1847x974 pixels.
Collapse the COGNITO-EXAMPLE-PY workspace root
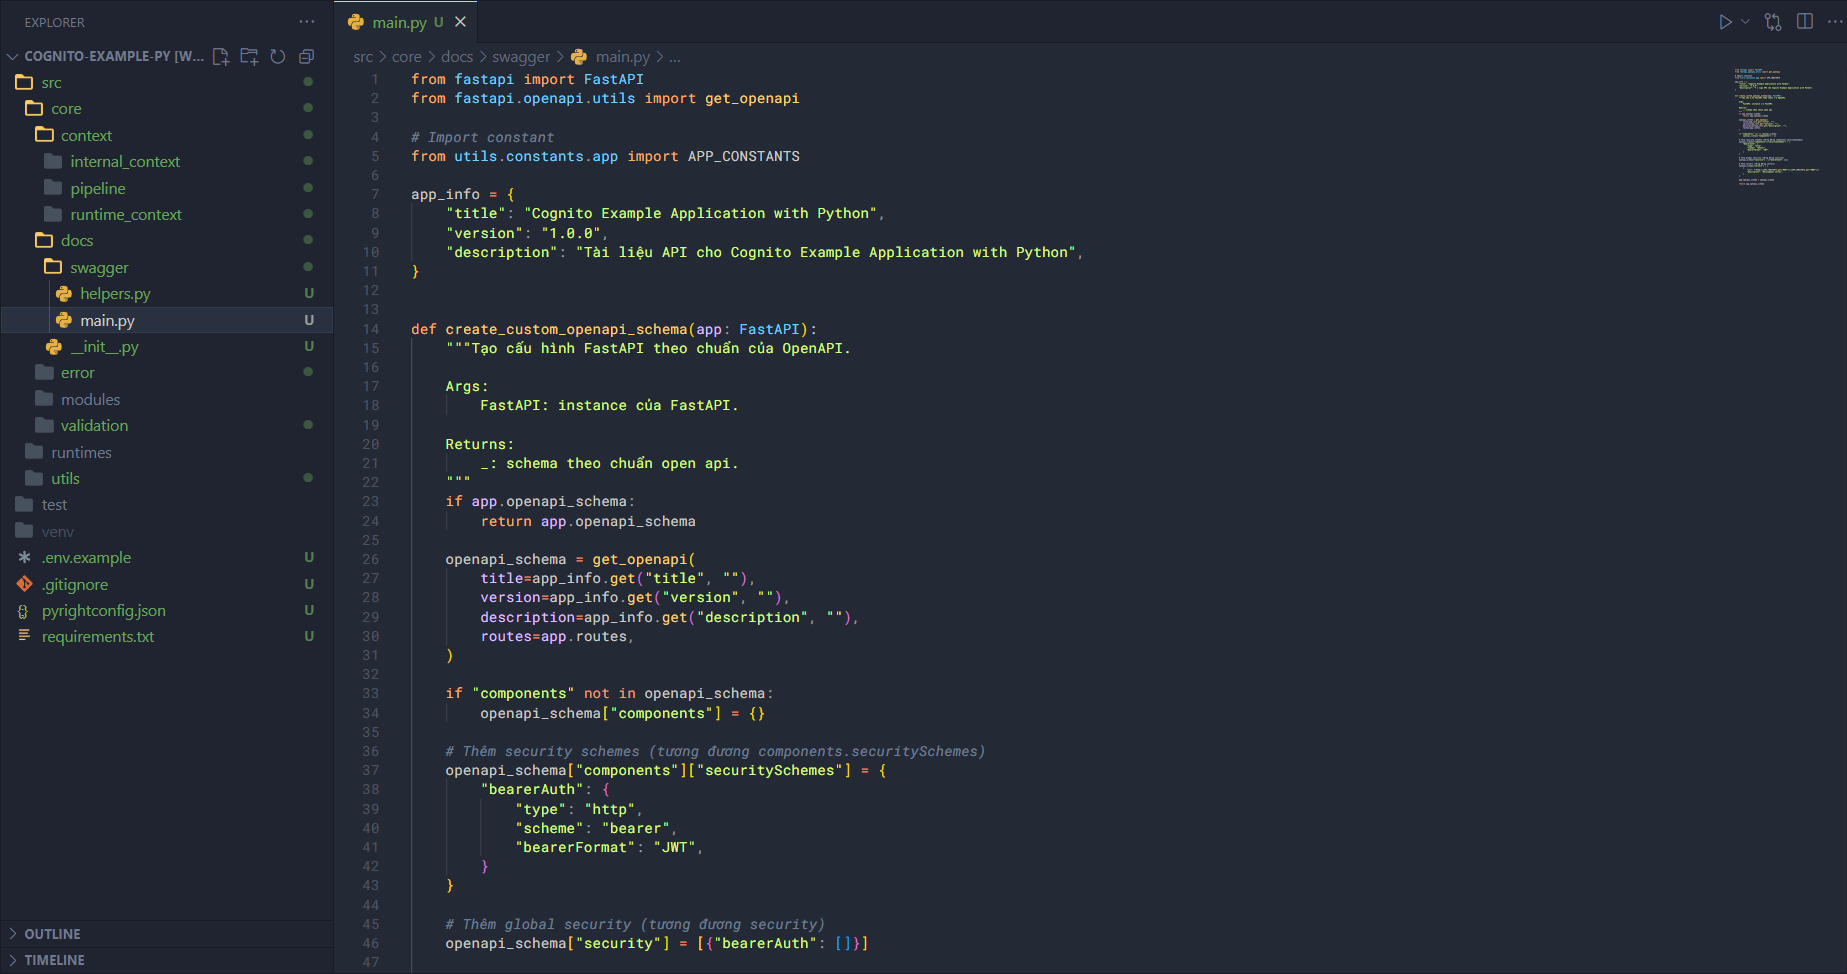click(x=13, y=56)
